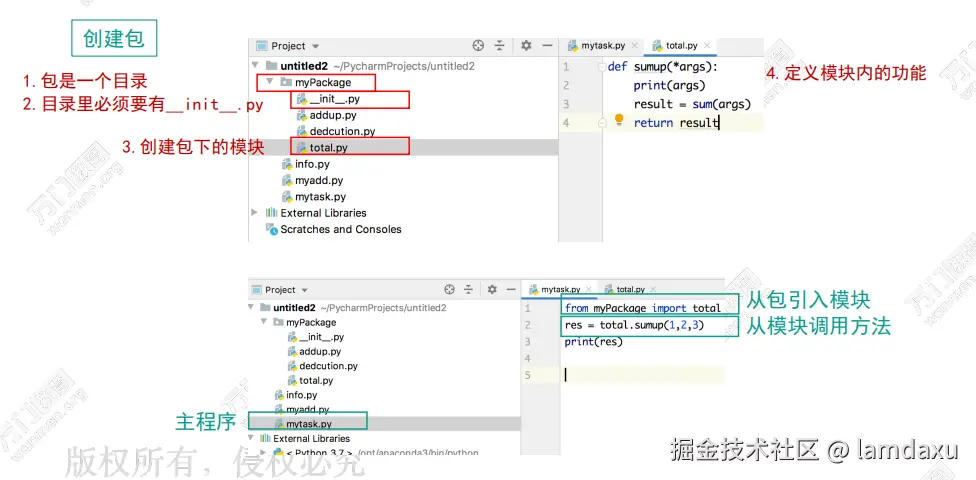Screen dimensions: 976x480
Task: Click 'print(res)' code line in lower editor
Action: (593, 342)
